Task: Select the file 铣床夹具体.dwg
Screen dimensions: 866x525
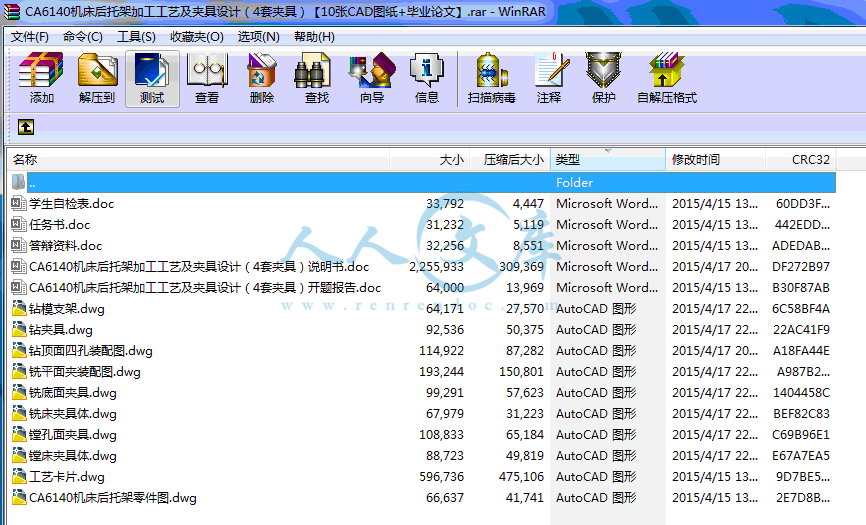Action: [x=72, y=413]
